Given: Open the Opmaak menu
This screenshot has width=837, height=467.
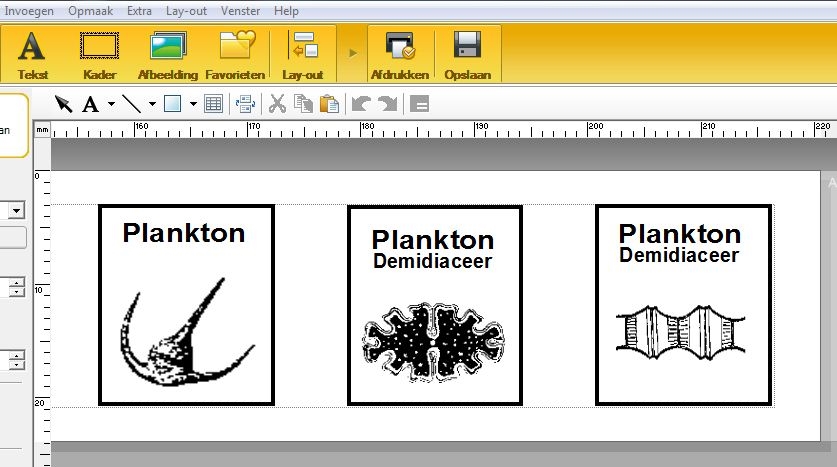Looking at the screenshot, I should click(90, 11).
